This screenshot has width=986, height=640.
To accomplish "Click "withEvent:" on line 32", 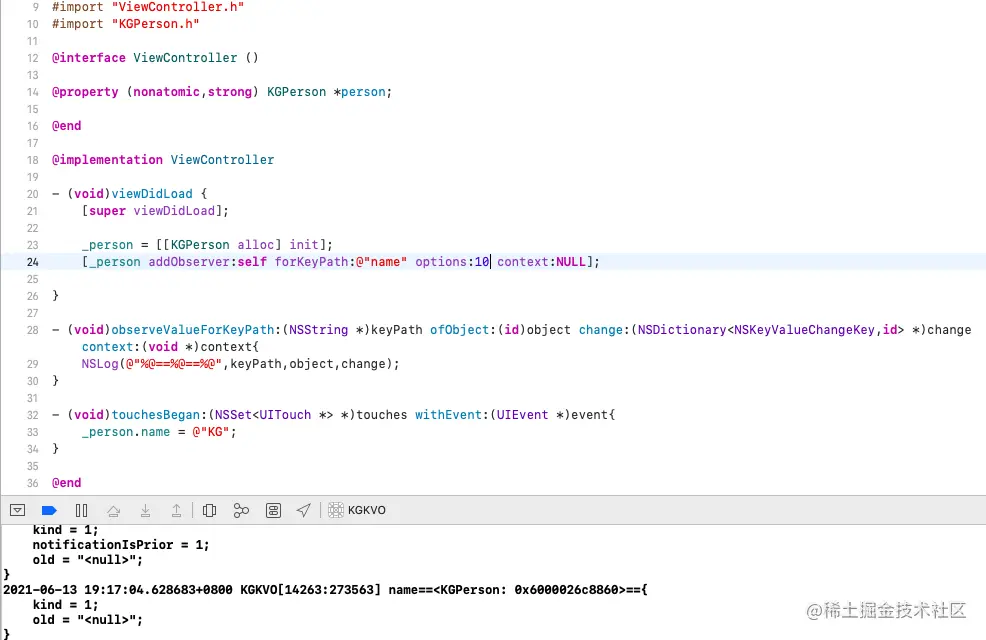I will (x=451, y=414).
